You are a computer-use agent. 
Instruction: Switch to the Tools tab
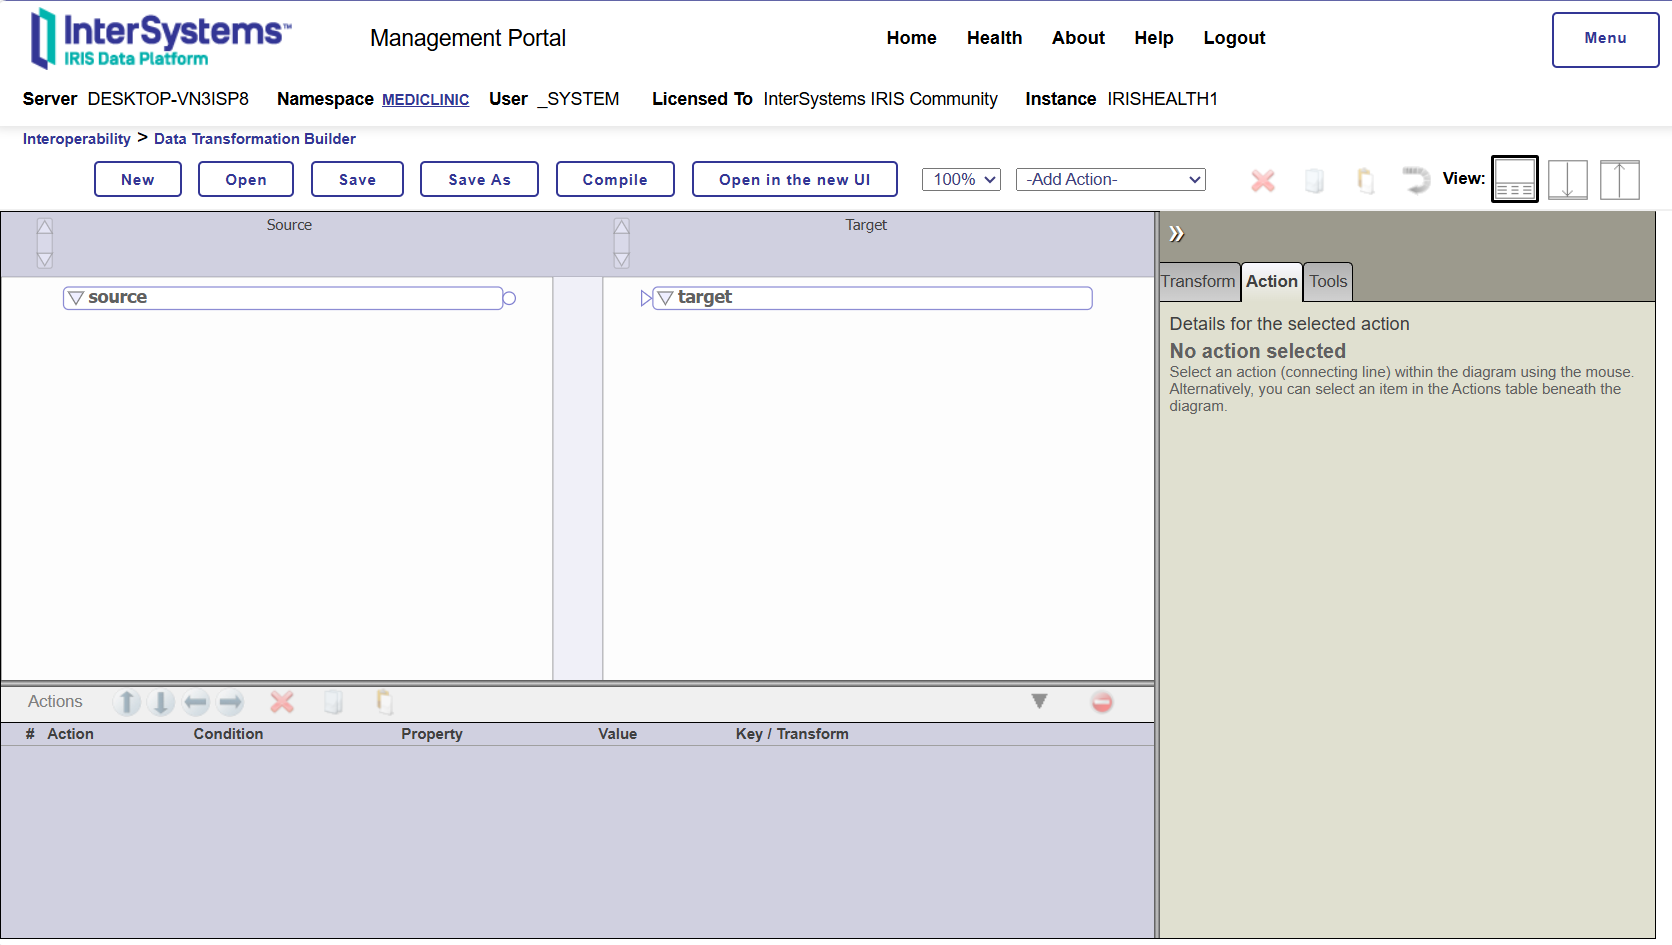coord(1328,282)
